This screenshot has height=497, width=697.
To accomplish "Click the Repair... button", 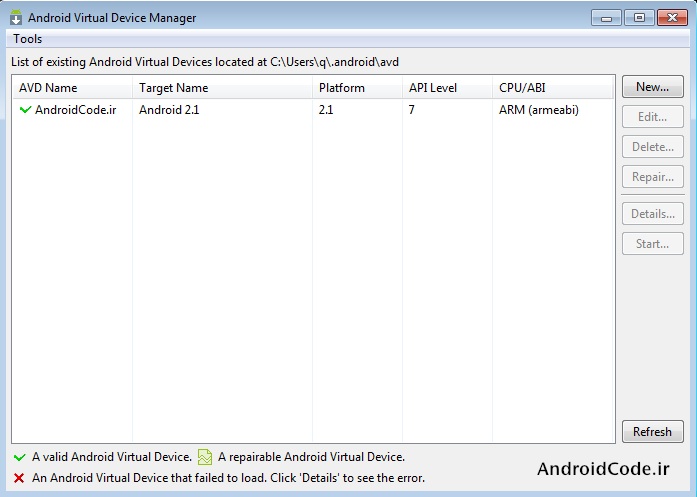I will coord(653,177).
